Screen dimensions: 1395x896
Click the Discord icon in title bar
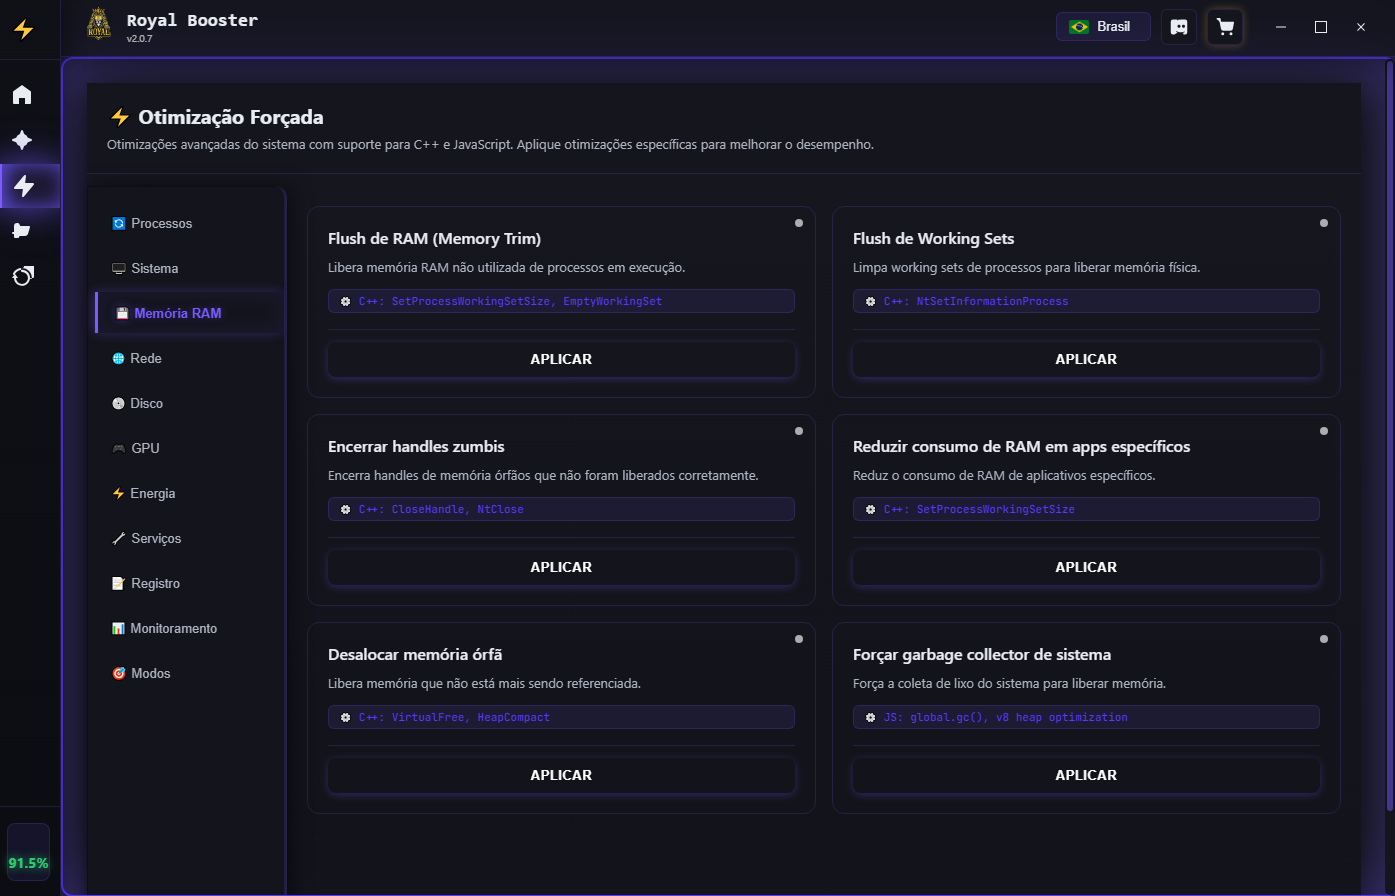click(1179, 27)
